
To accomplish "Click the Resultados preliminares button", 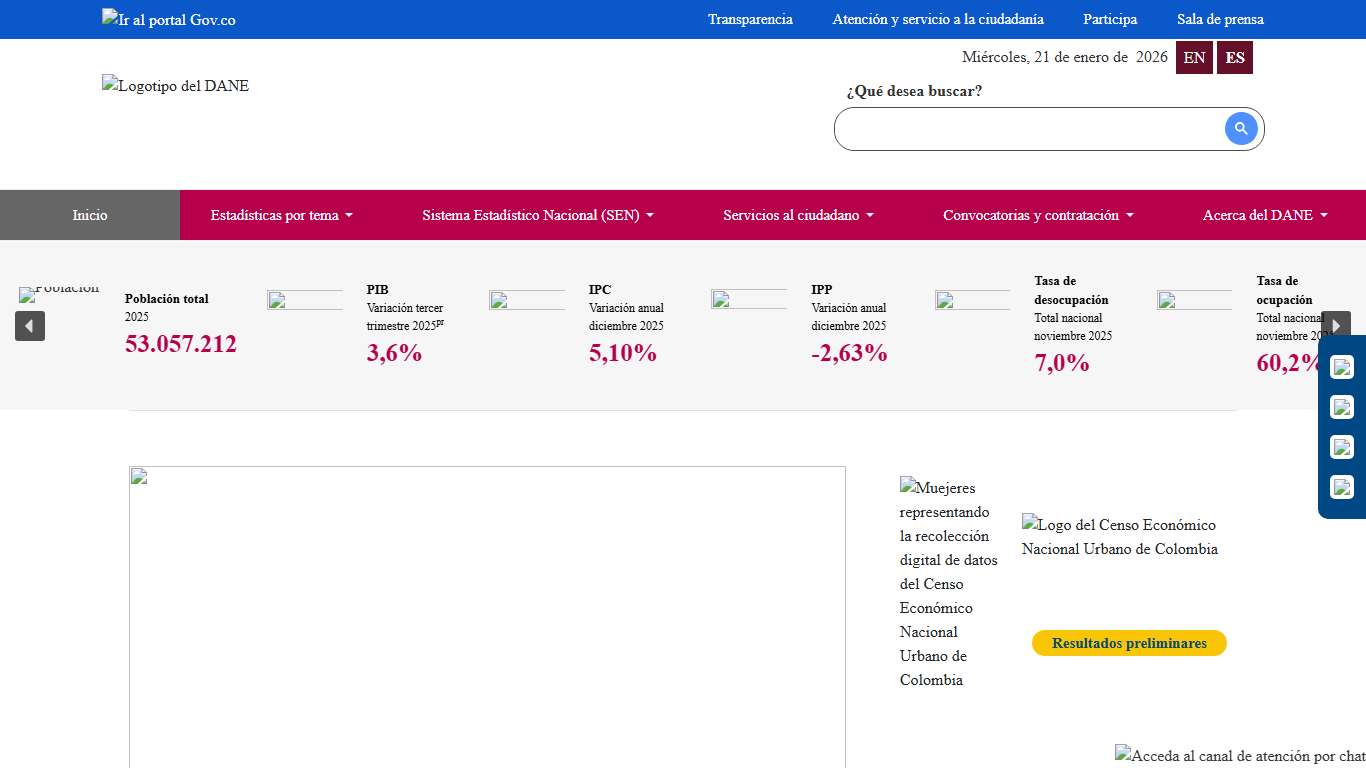I will point(1129,643).
